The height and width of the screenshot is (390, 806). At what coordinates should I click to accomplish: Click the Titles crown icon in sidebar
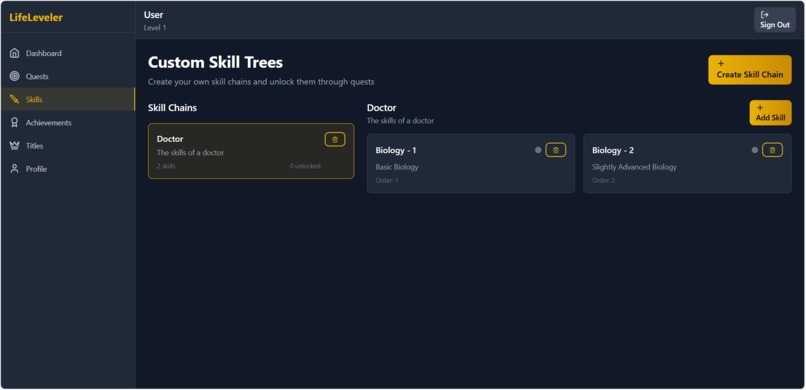[x=14, y=145]
